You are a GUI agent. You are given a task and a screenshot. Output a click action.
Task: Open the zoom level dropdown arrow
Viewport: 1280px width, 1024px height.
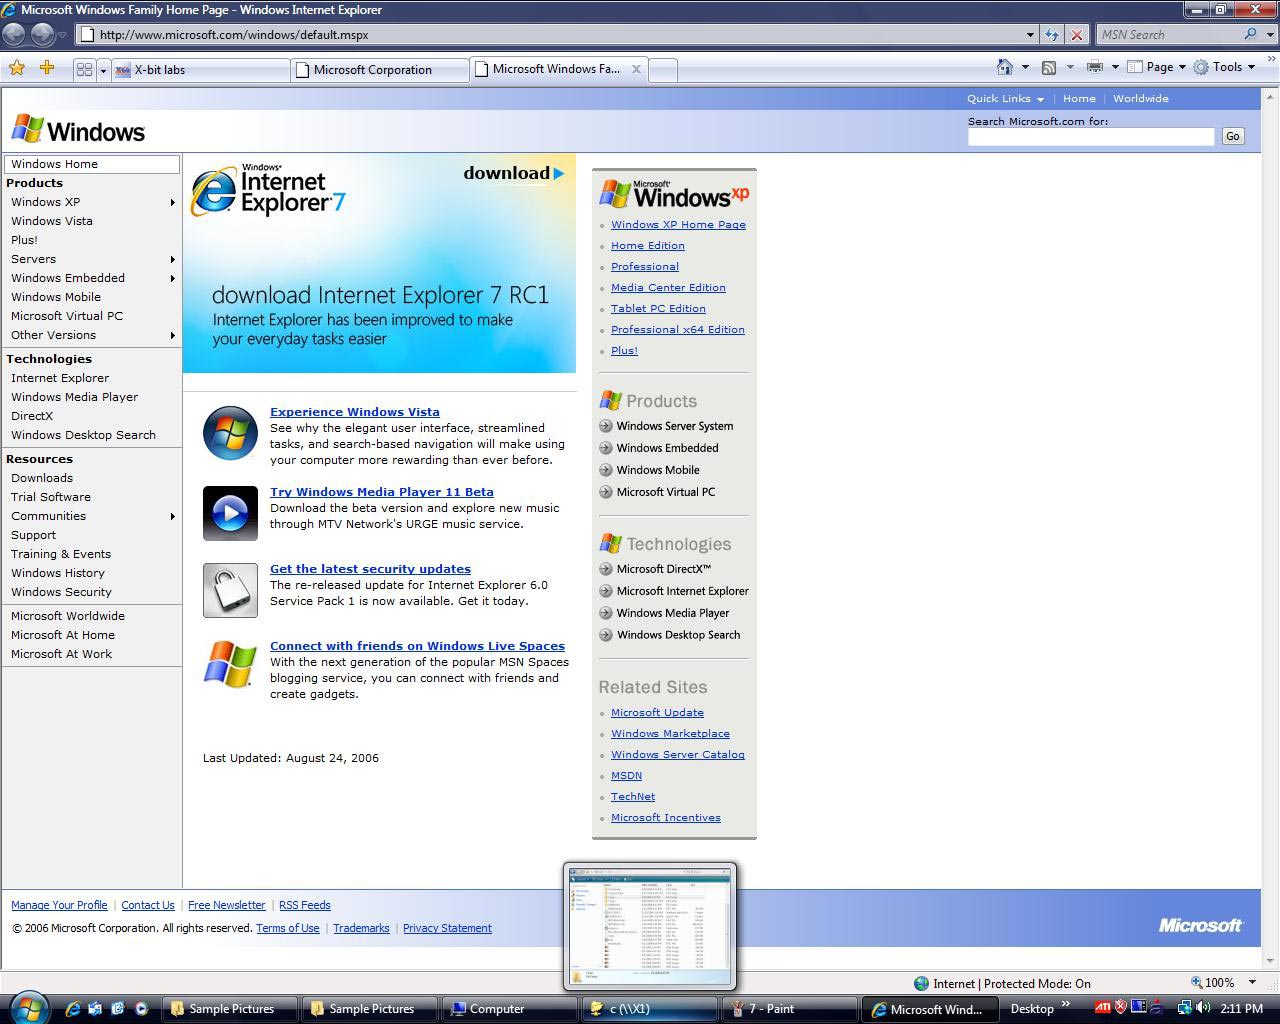(x=1251, y=983)
